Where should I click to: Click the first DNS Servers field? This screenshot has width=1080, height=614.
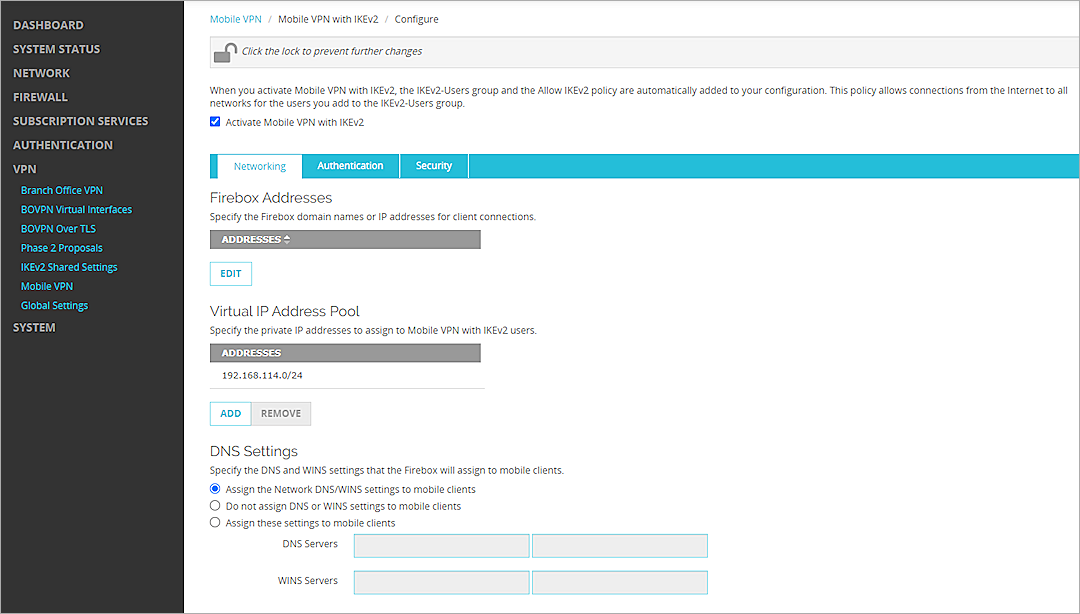pyautogui.click(x=441, y=545)
